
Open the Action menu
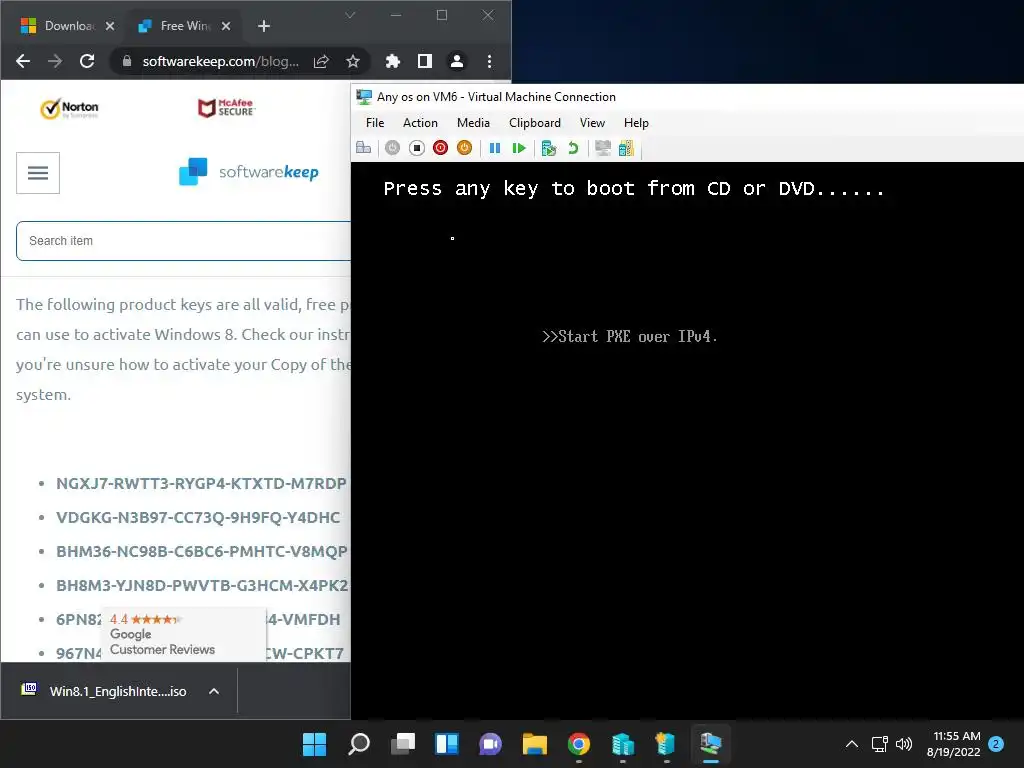coord(420,123)
